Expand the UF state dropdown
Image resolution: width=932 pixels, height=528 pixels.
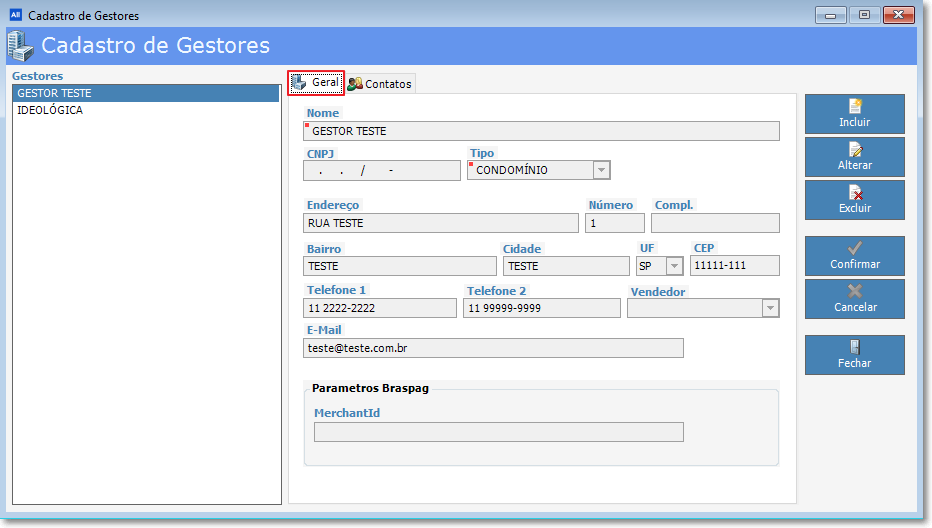click(x=674, y=266)
